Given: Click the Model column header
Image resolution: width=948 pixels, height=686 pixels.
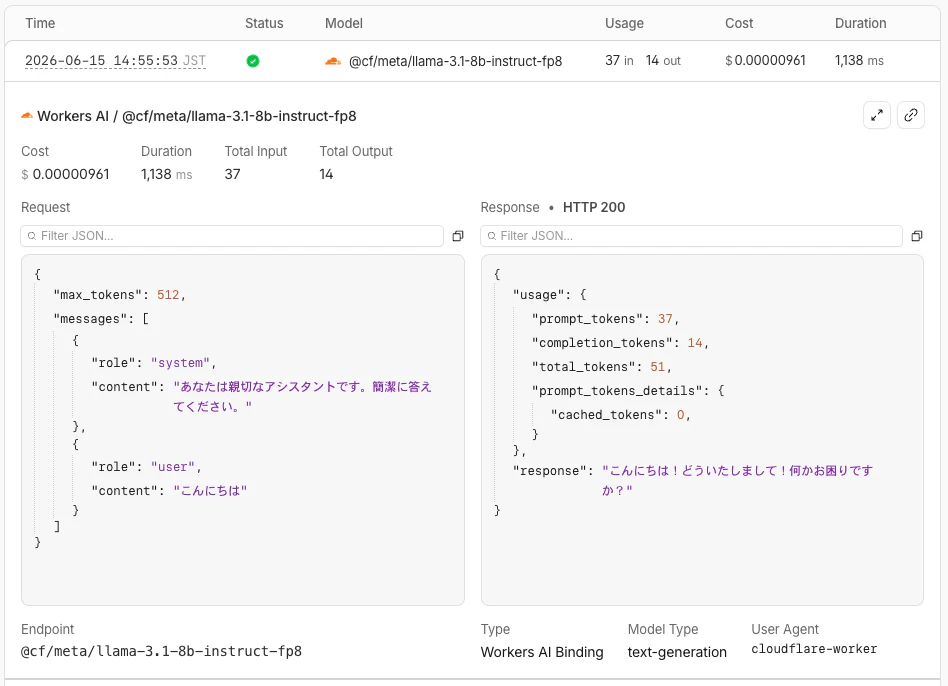Looking at the screenshot, I should click(344, 23).
